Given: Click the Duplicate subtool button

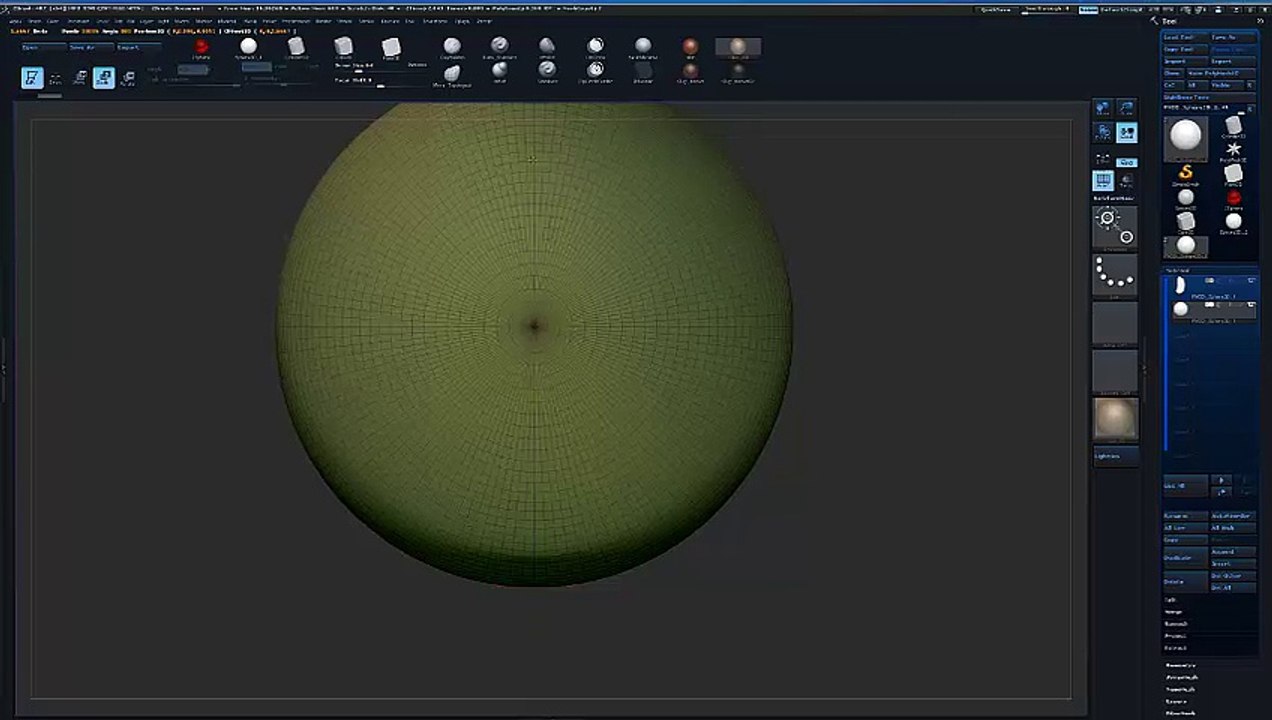Looking at the screenshot, I should click(x=1185, y=557).
